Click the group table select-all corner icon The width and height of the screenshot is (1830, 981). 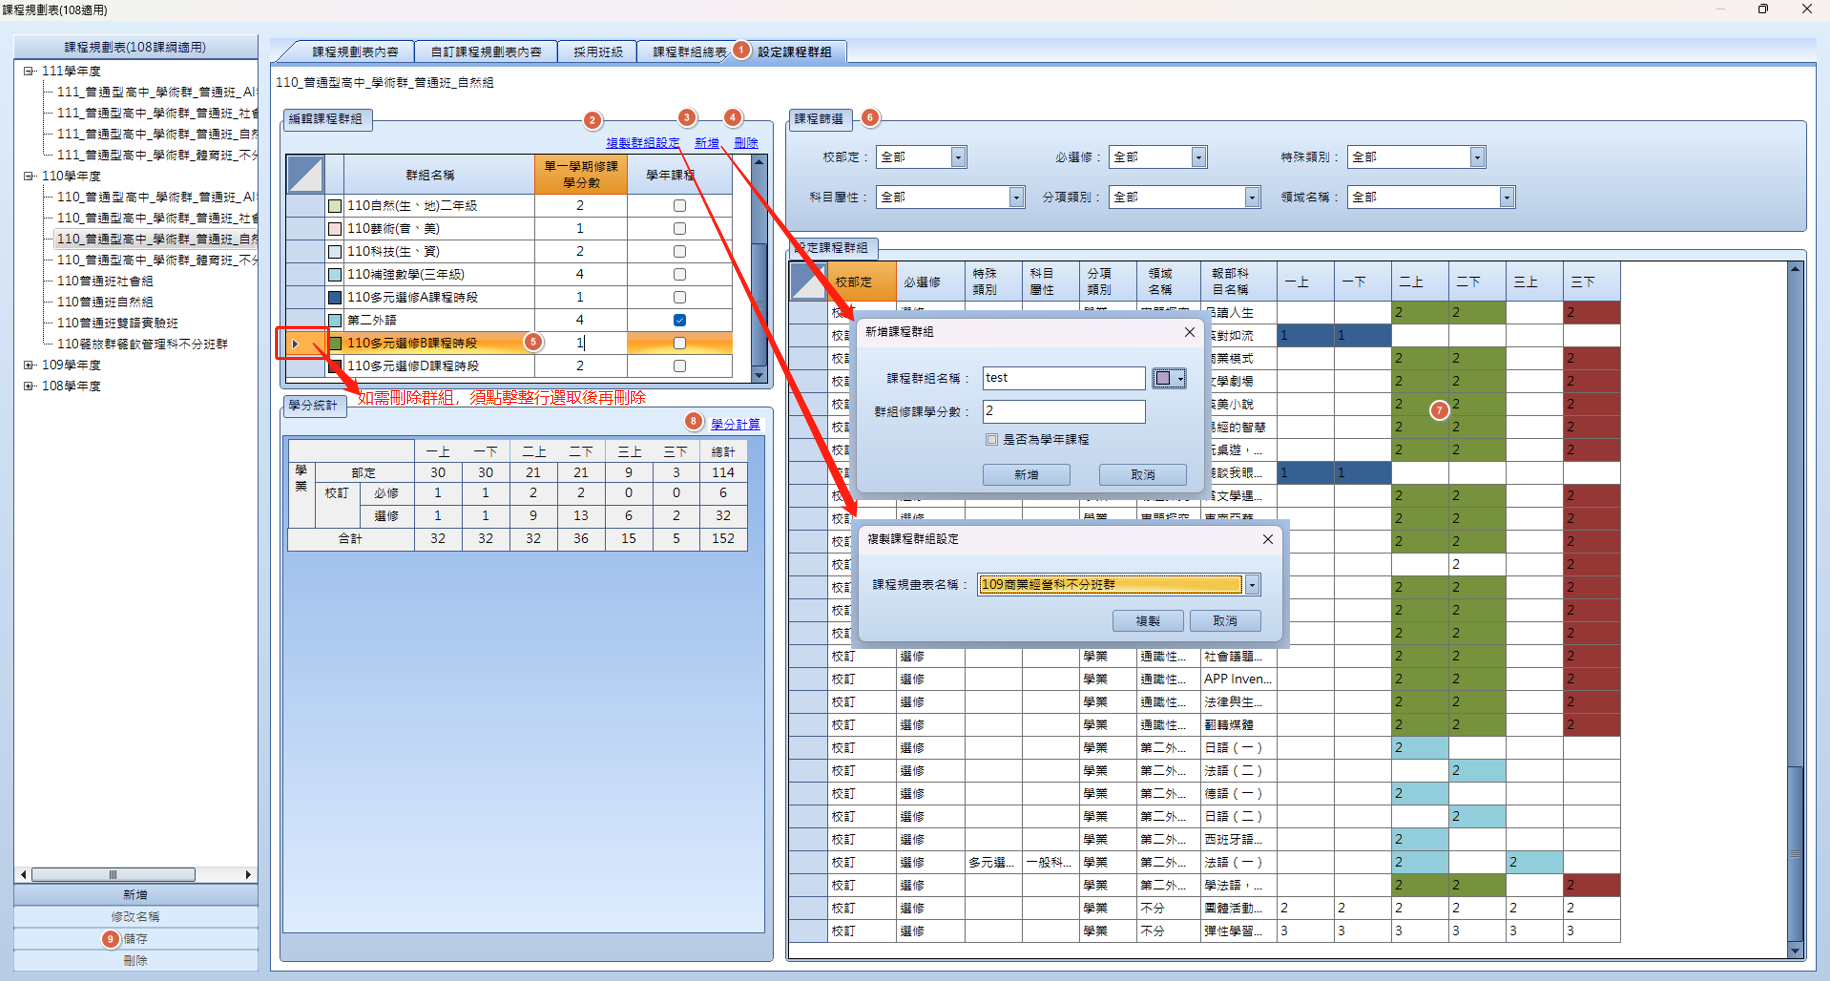tap(305, 175)
